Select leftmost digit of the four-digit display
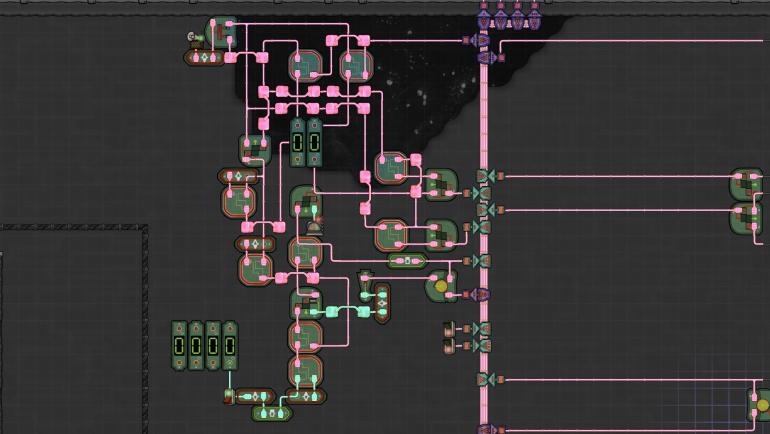770x434 pixels. pos(179,346)
